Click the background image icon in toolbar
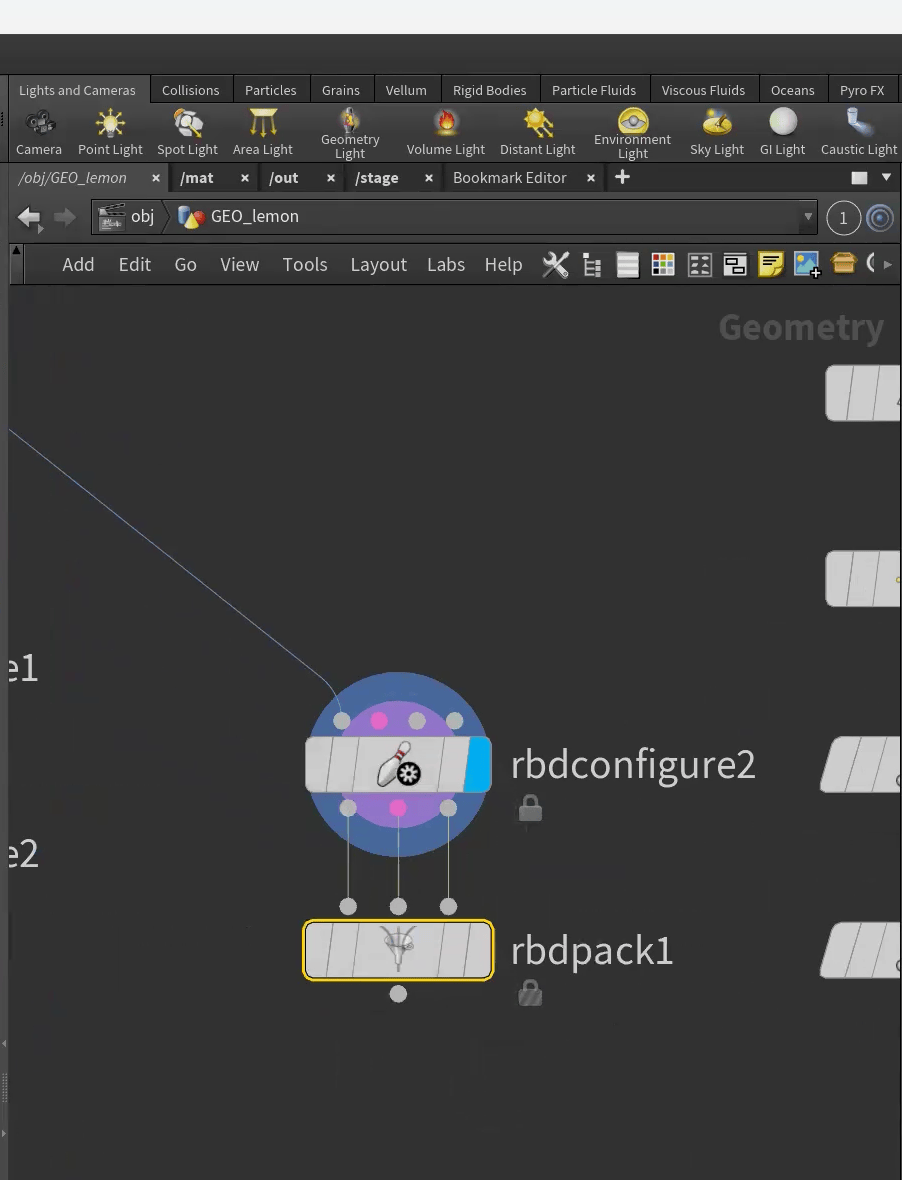Image resolution: width=902 pixels, height=1180 pixels. point(806,265)
